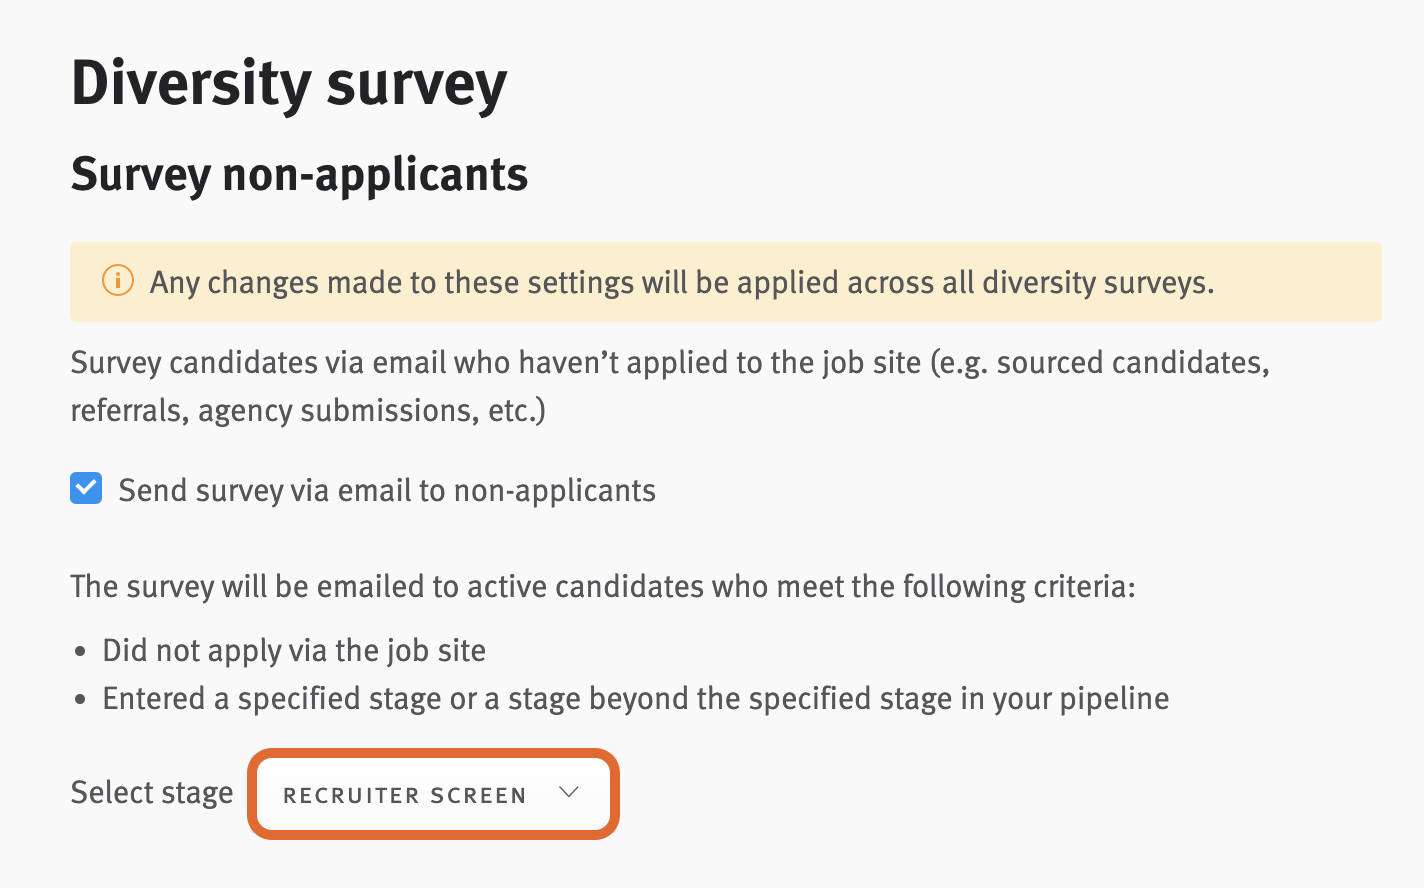Click the Survey non-applicants section title

click(x=299, y=174)
